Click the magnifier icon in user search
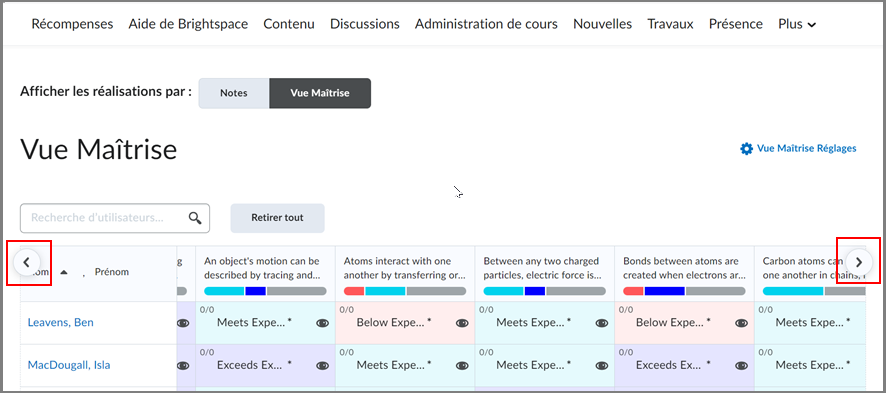The image size is (886, 393). [x=195, y=219]
